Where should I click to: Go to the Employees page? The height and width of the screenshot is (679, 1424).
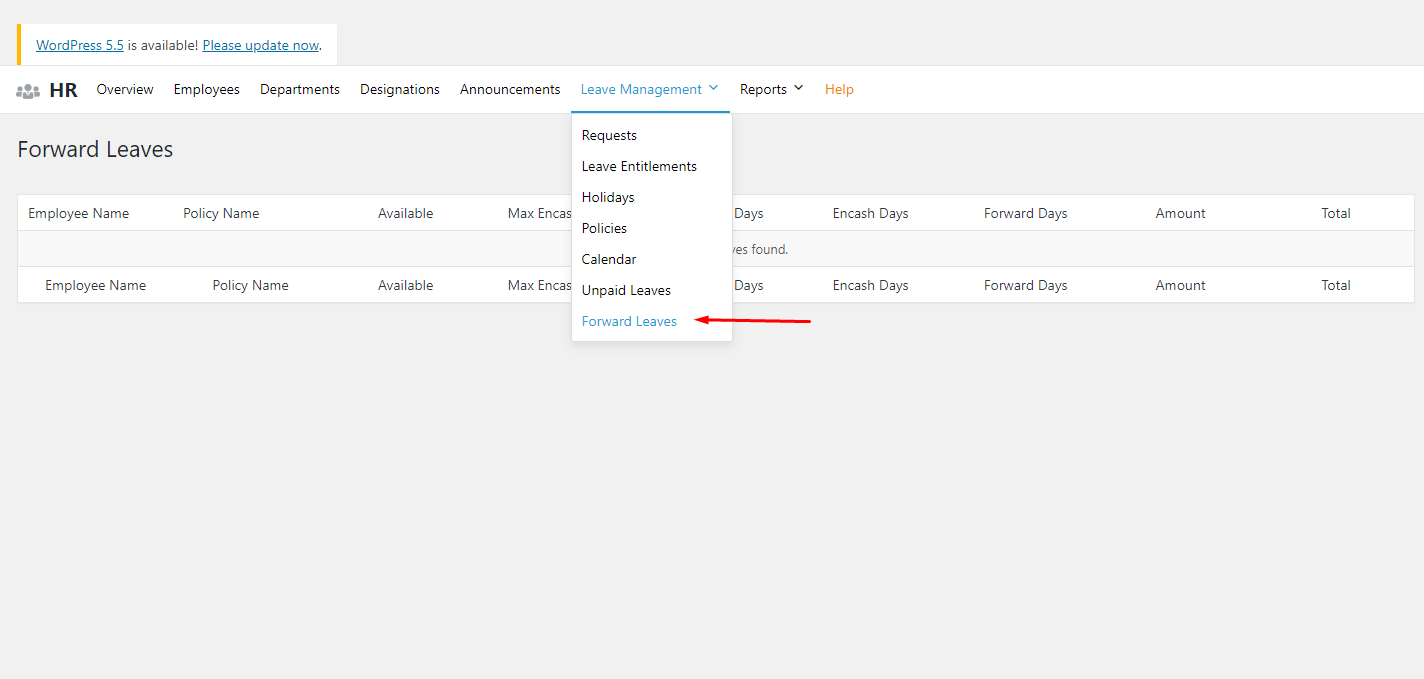tap(206, 89)
